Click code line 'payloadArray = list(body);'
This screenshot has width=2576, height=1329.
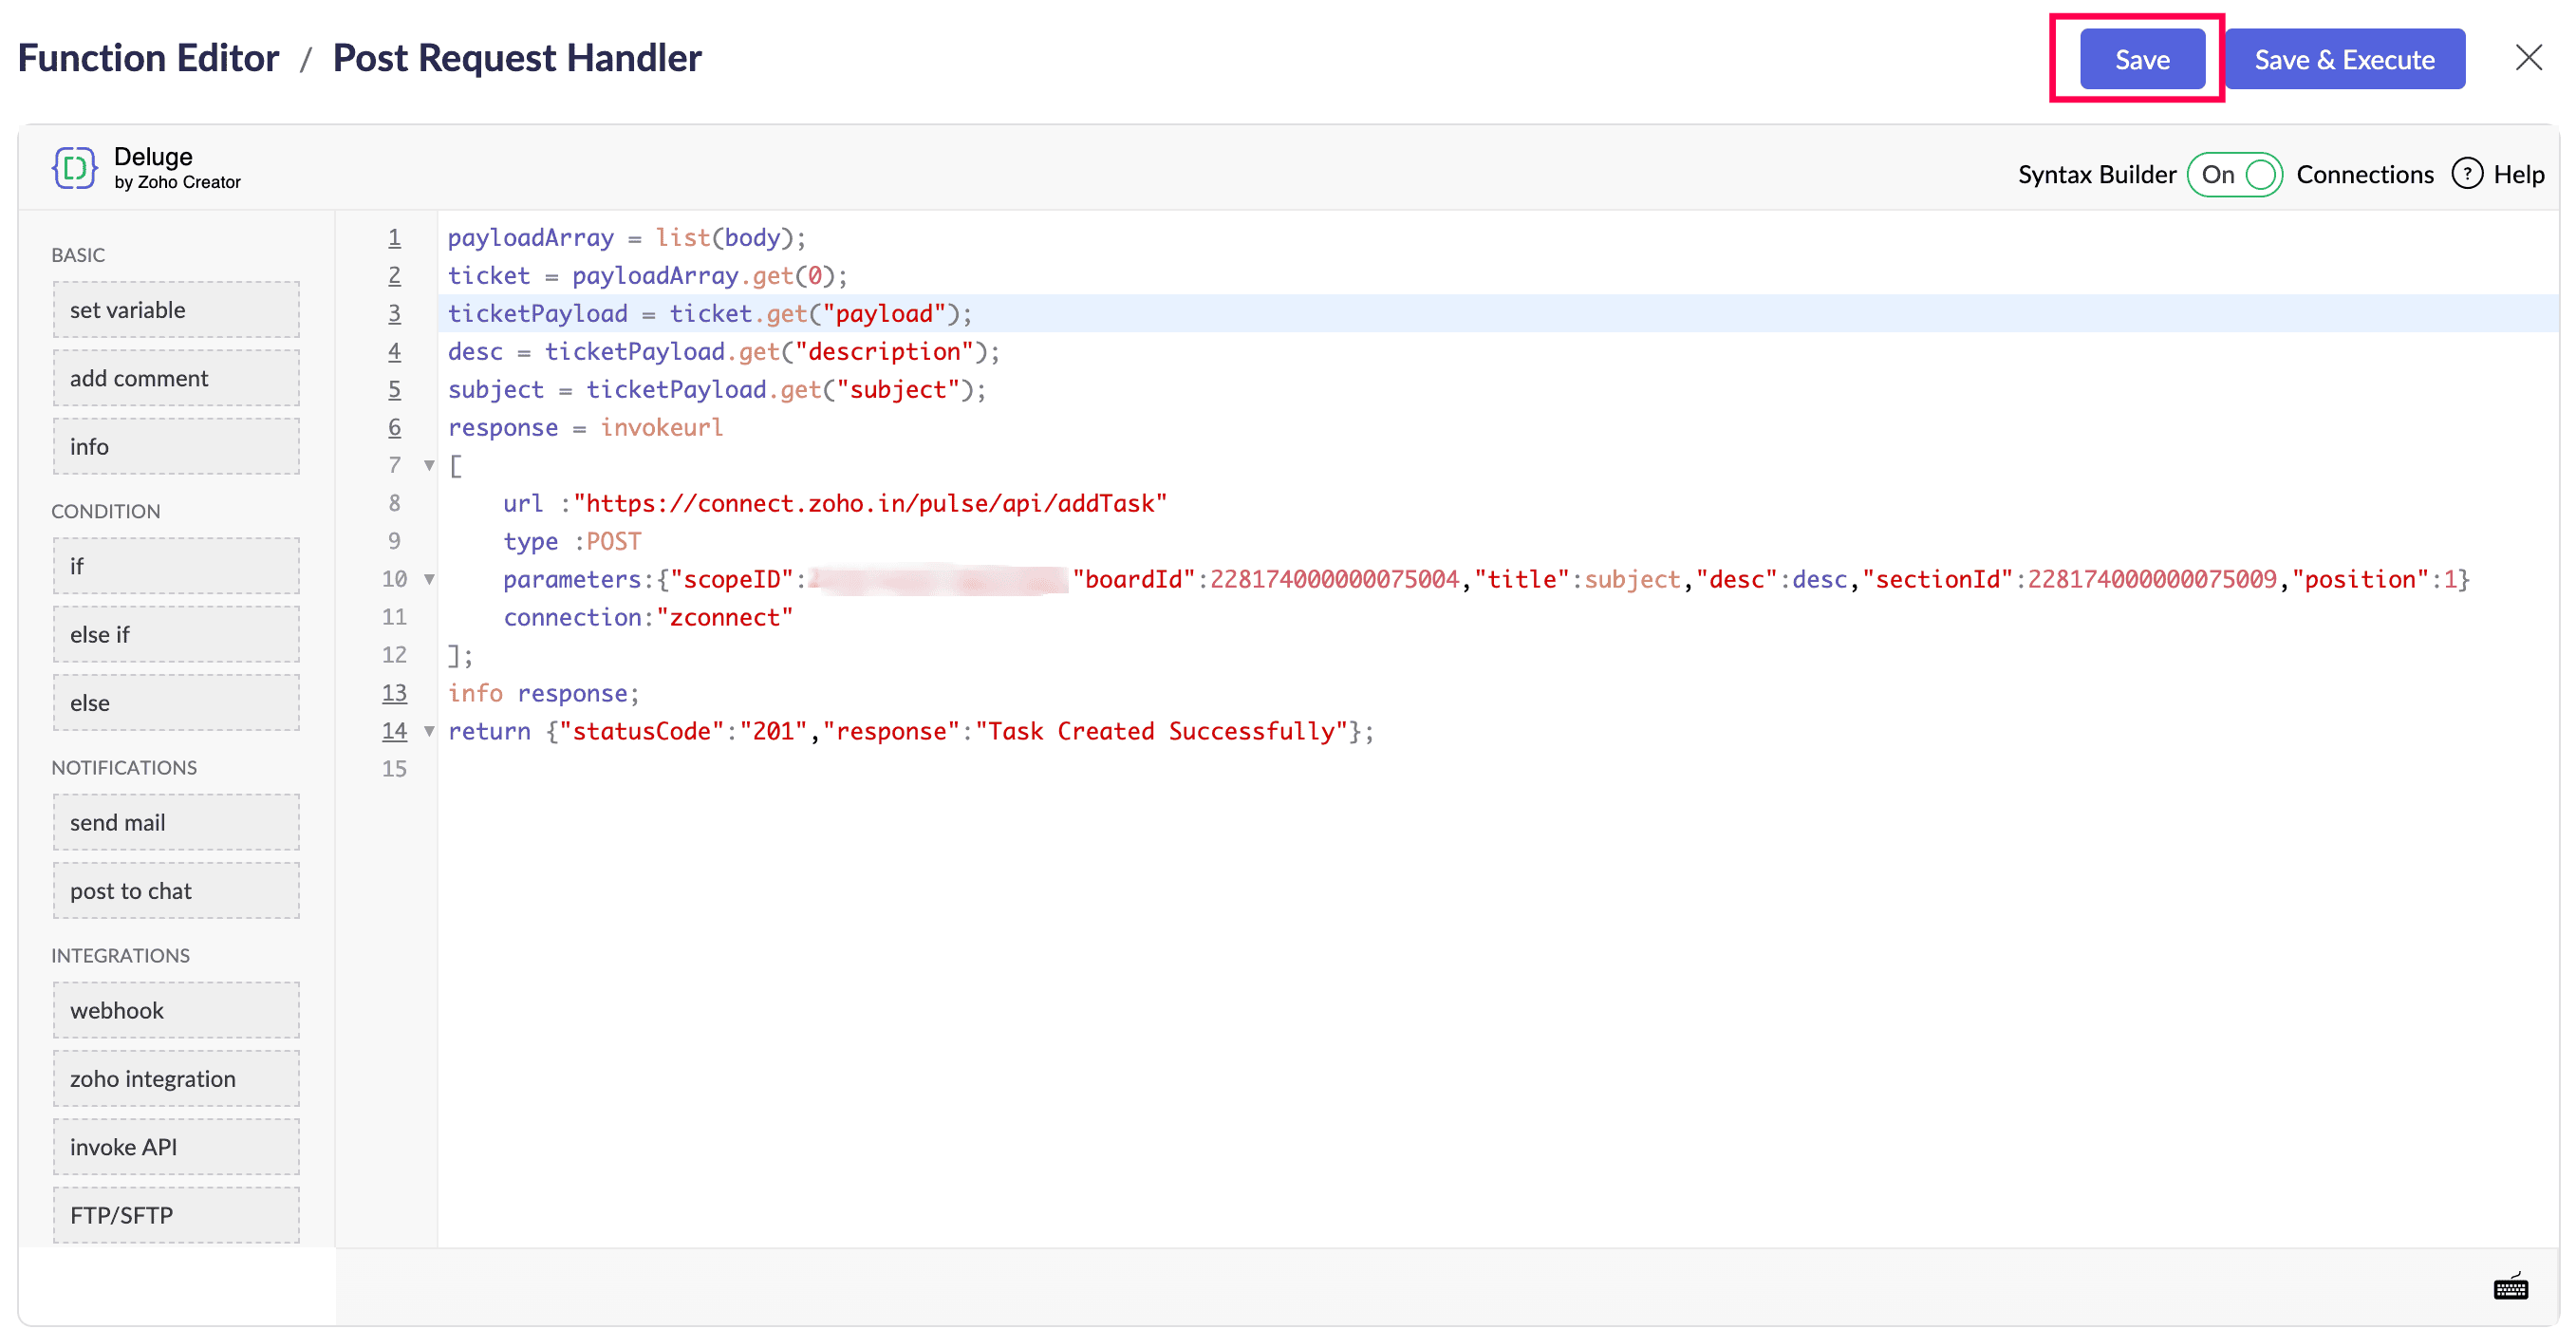(x=627, y=238)
